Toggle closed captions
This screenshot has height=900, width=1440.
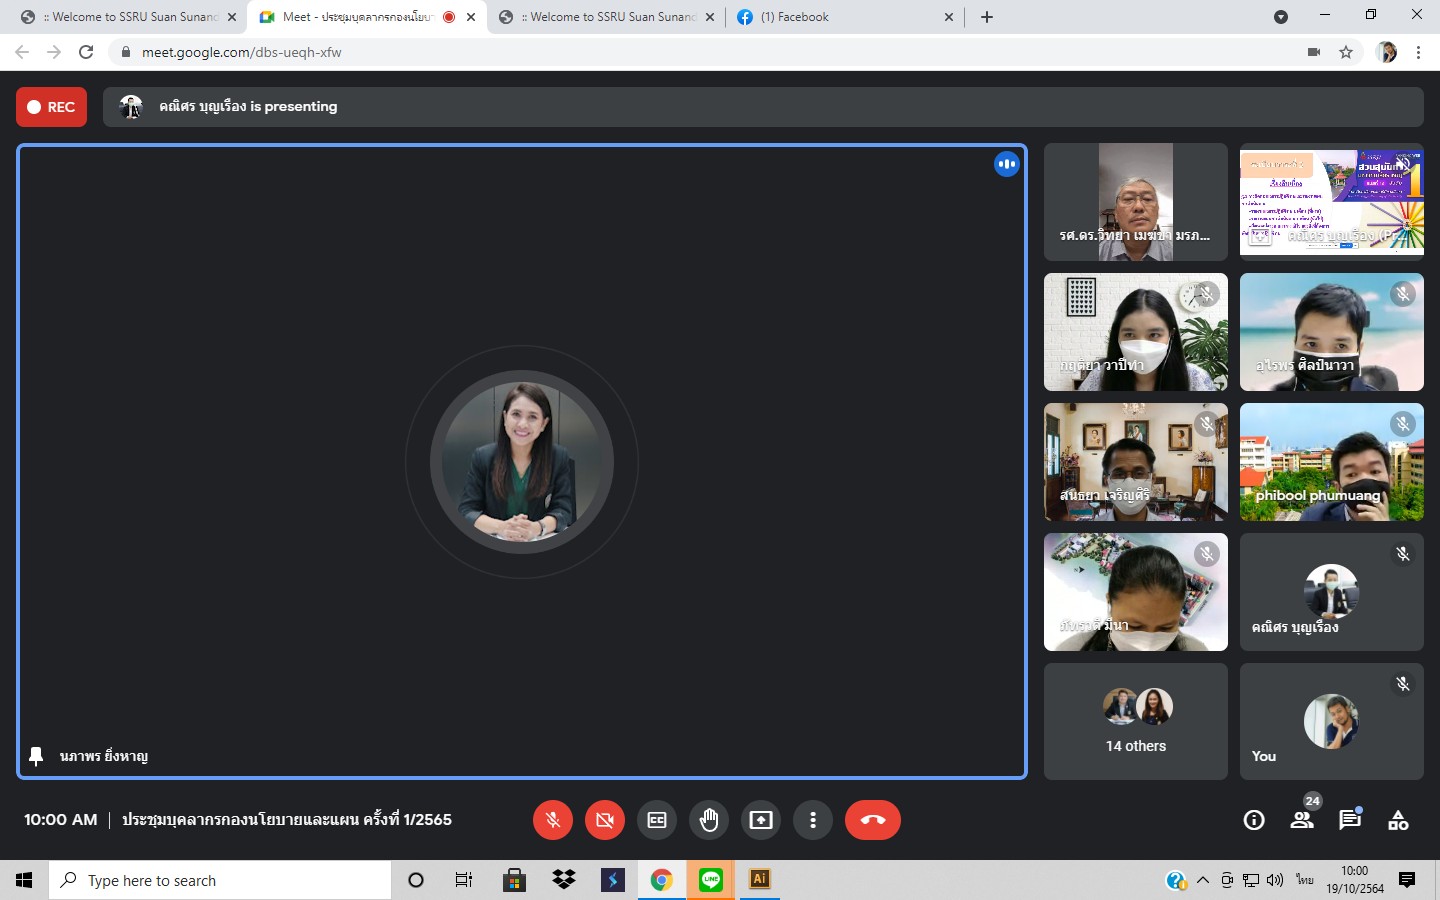tap(657, 820)
